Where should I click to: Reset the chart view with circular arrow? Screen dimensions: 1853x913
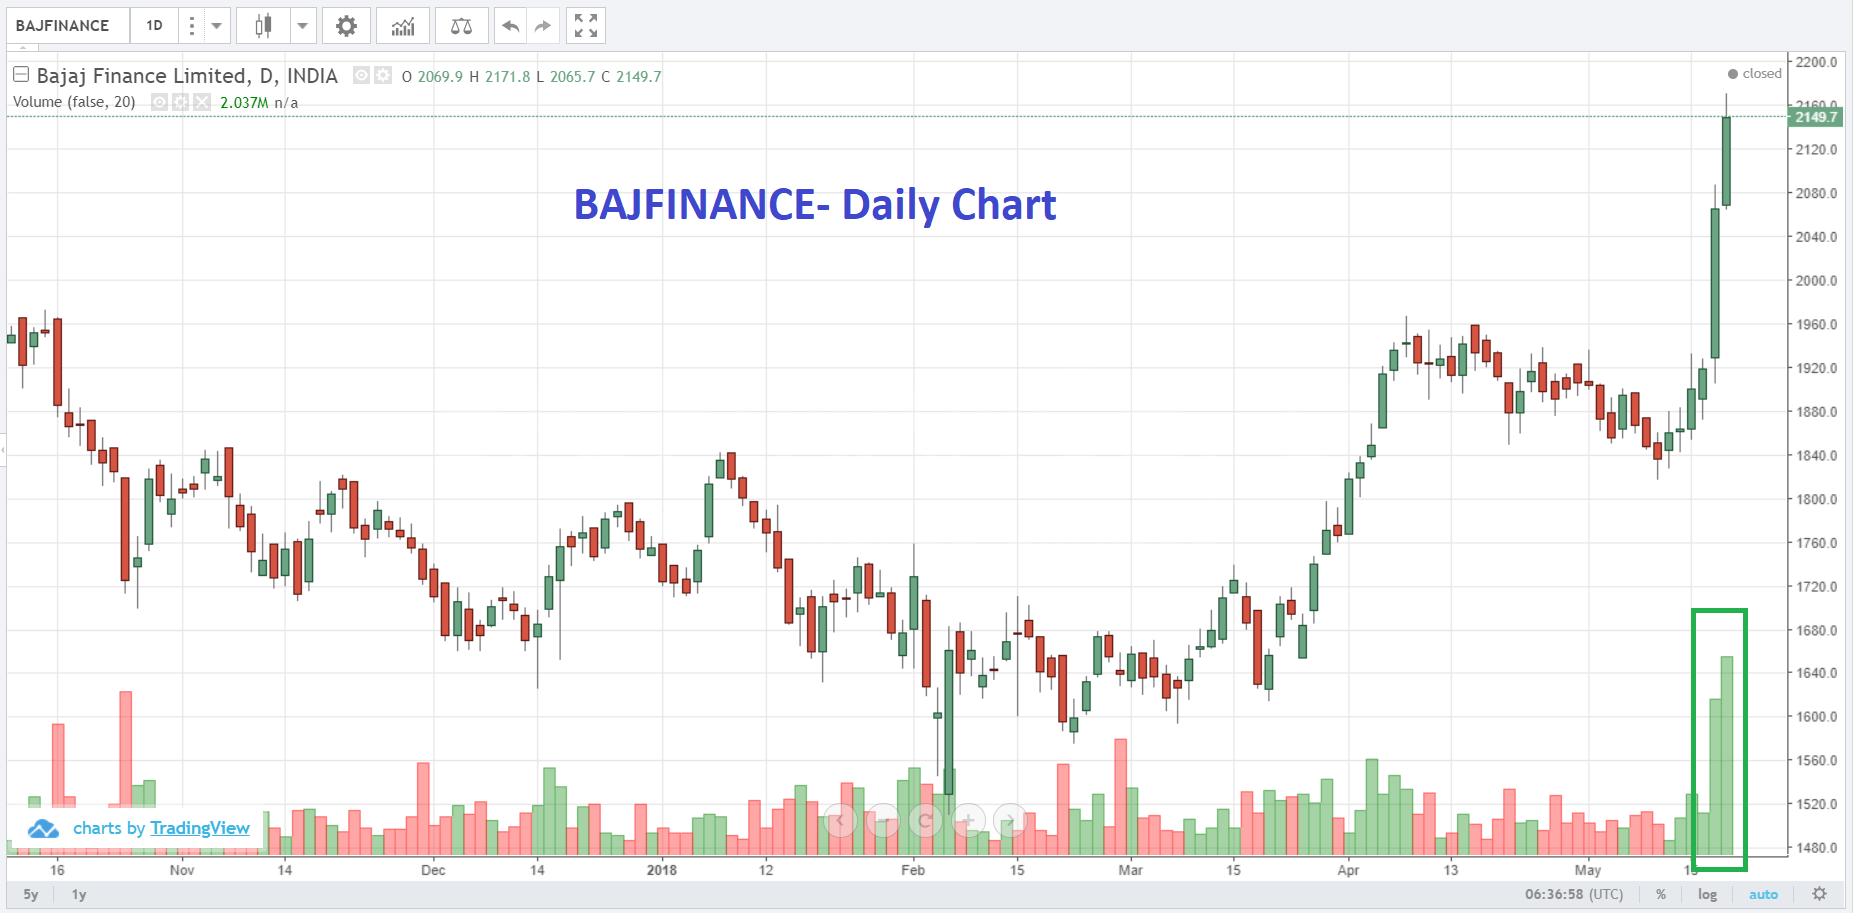click(x=926, y=821)
